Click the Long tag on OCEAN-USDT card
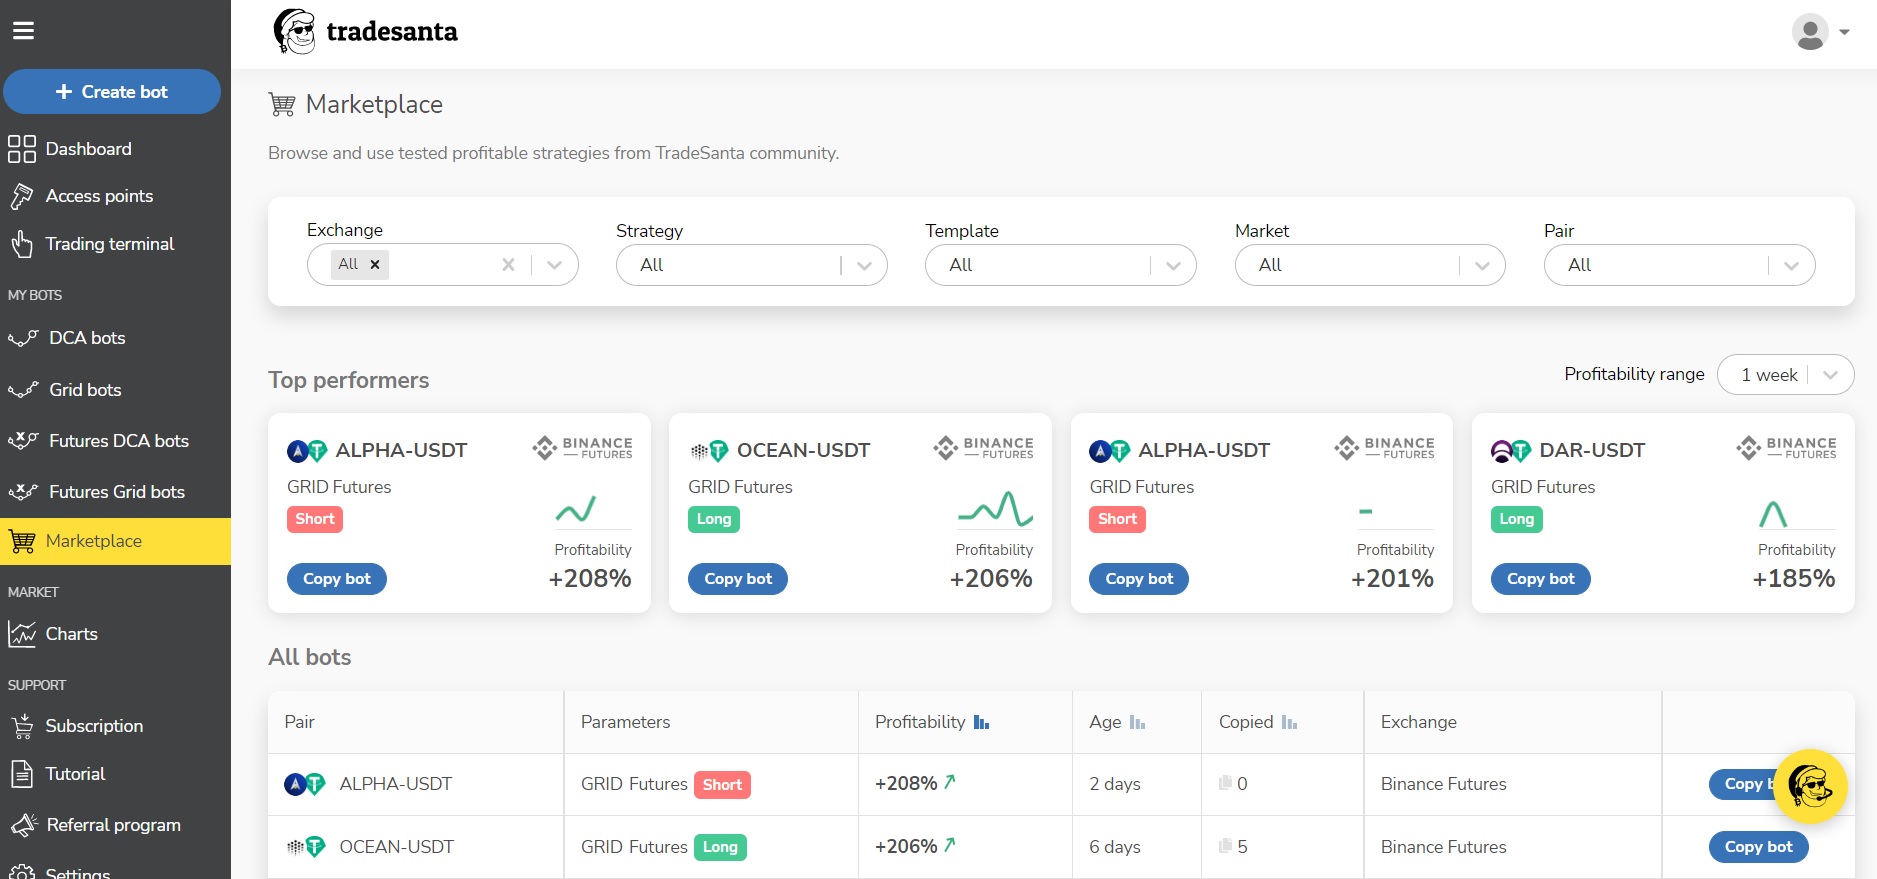Screen dimensions: 1877x879 [x=714, y=519]
